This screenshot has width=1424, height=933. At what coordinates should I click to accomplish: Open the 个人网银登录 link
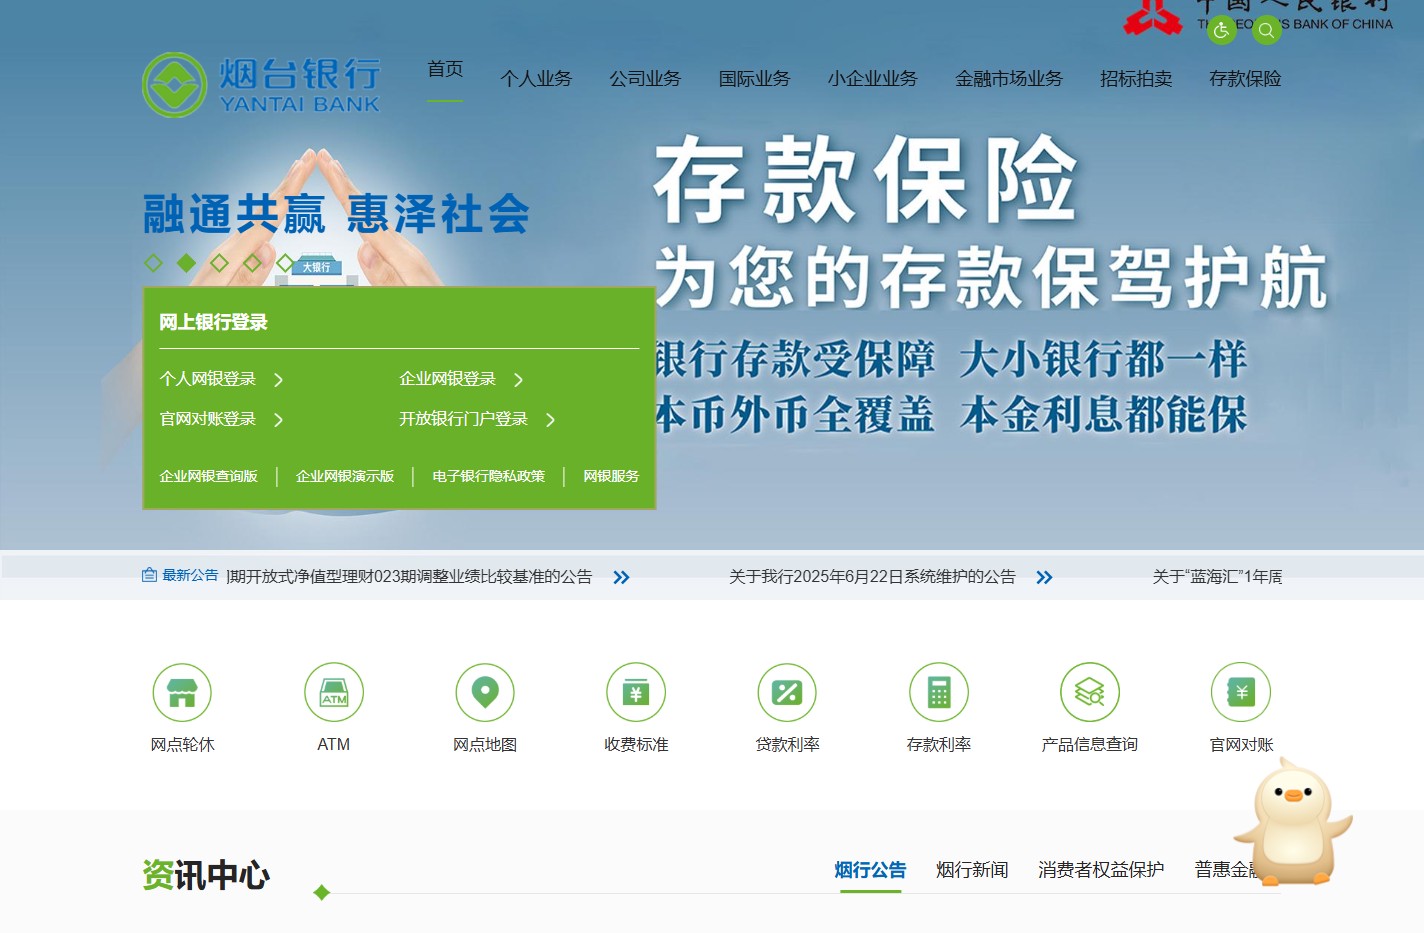tap(208, 379)
